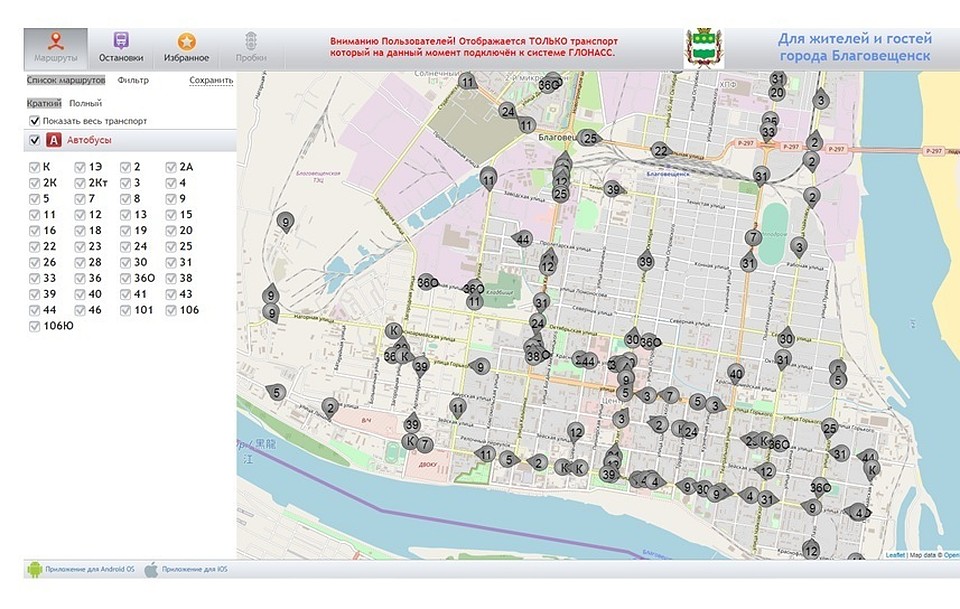Viewport: 960px width, 609px height.
Task: Open the Leaflet attribution link
Action: pos(895,555)
